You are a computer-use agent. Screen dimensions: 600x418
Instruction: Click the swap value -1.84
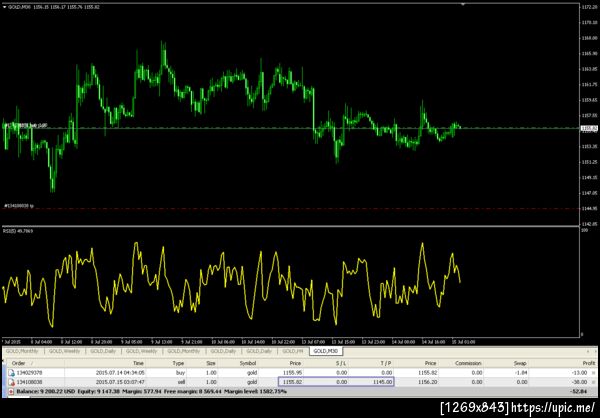[522, 372]
